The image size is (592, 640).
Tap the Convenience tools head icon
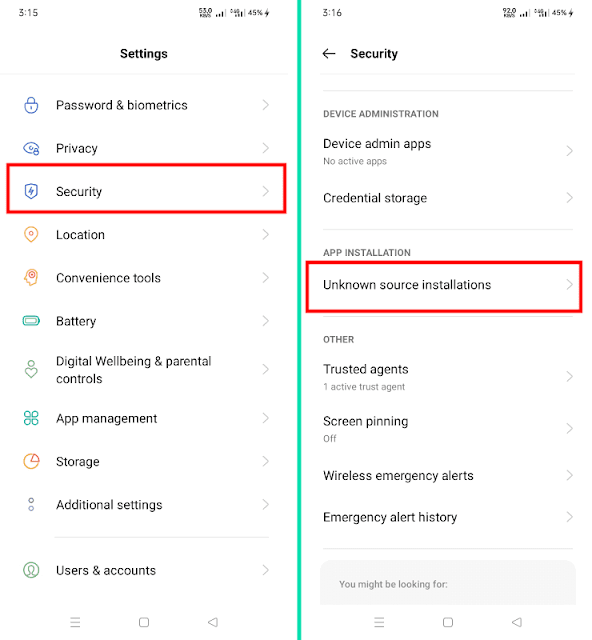point(31,278)
